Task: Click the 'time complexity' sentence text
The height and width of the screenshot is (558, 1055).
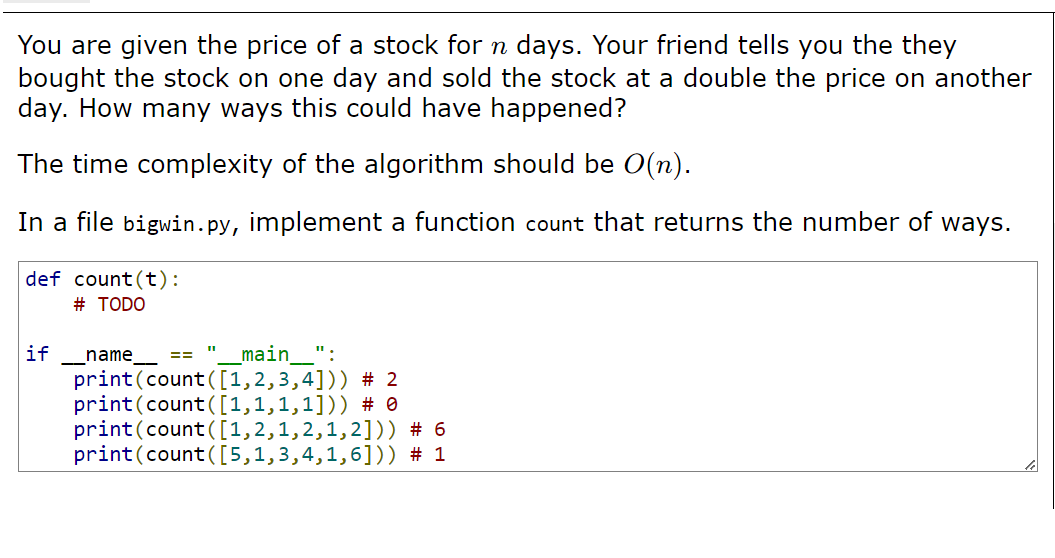Action: click(x=354, y=165)
